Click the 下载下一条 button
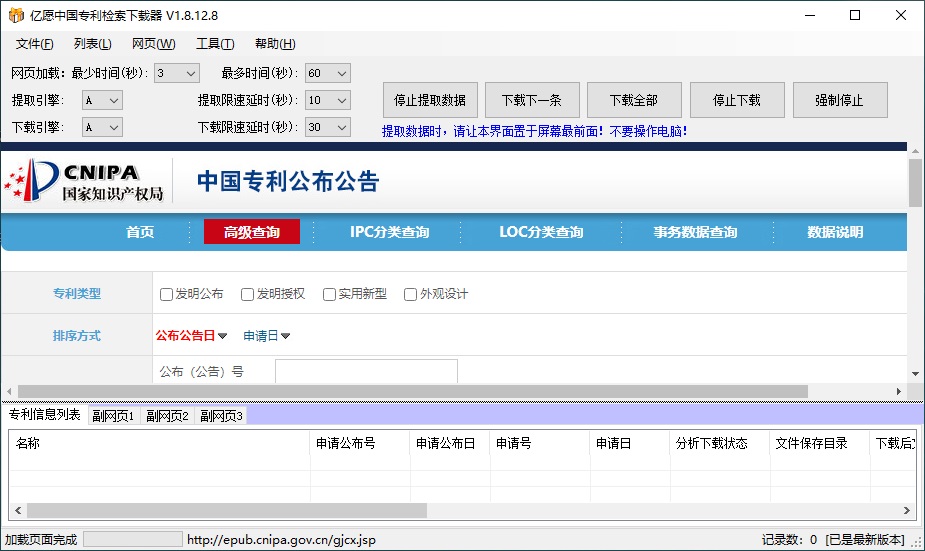Viewport: 925px width, 551px height. click(532, 100)
